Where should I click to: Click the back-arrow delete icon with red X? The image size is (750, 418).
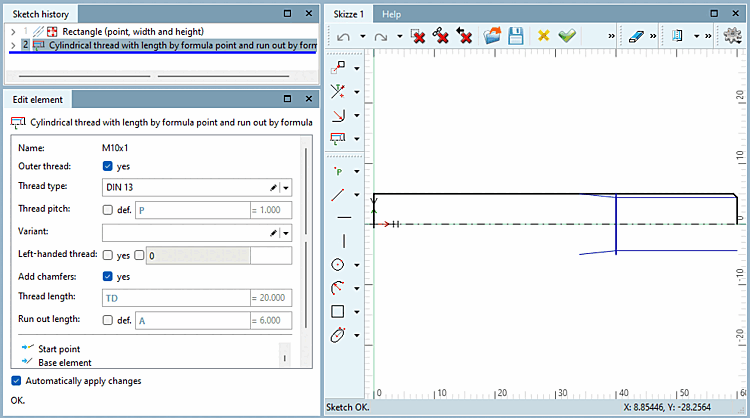coord(464,35)
